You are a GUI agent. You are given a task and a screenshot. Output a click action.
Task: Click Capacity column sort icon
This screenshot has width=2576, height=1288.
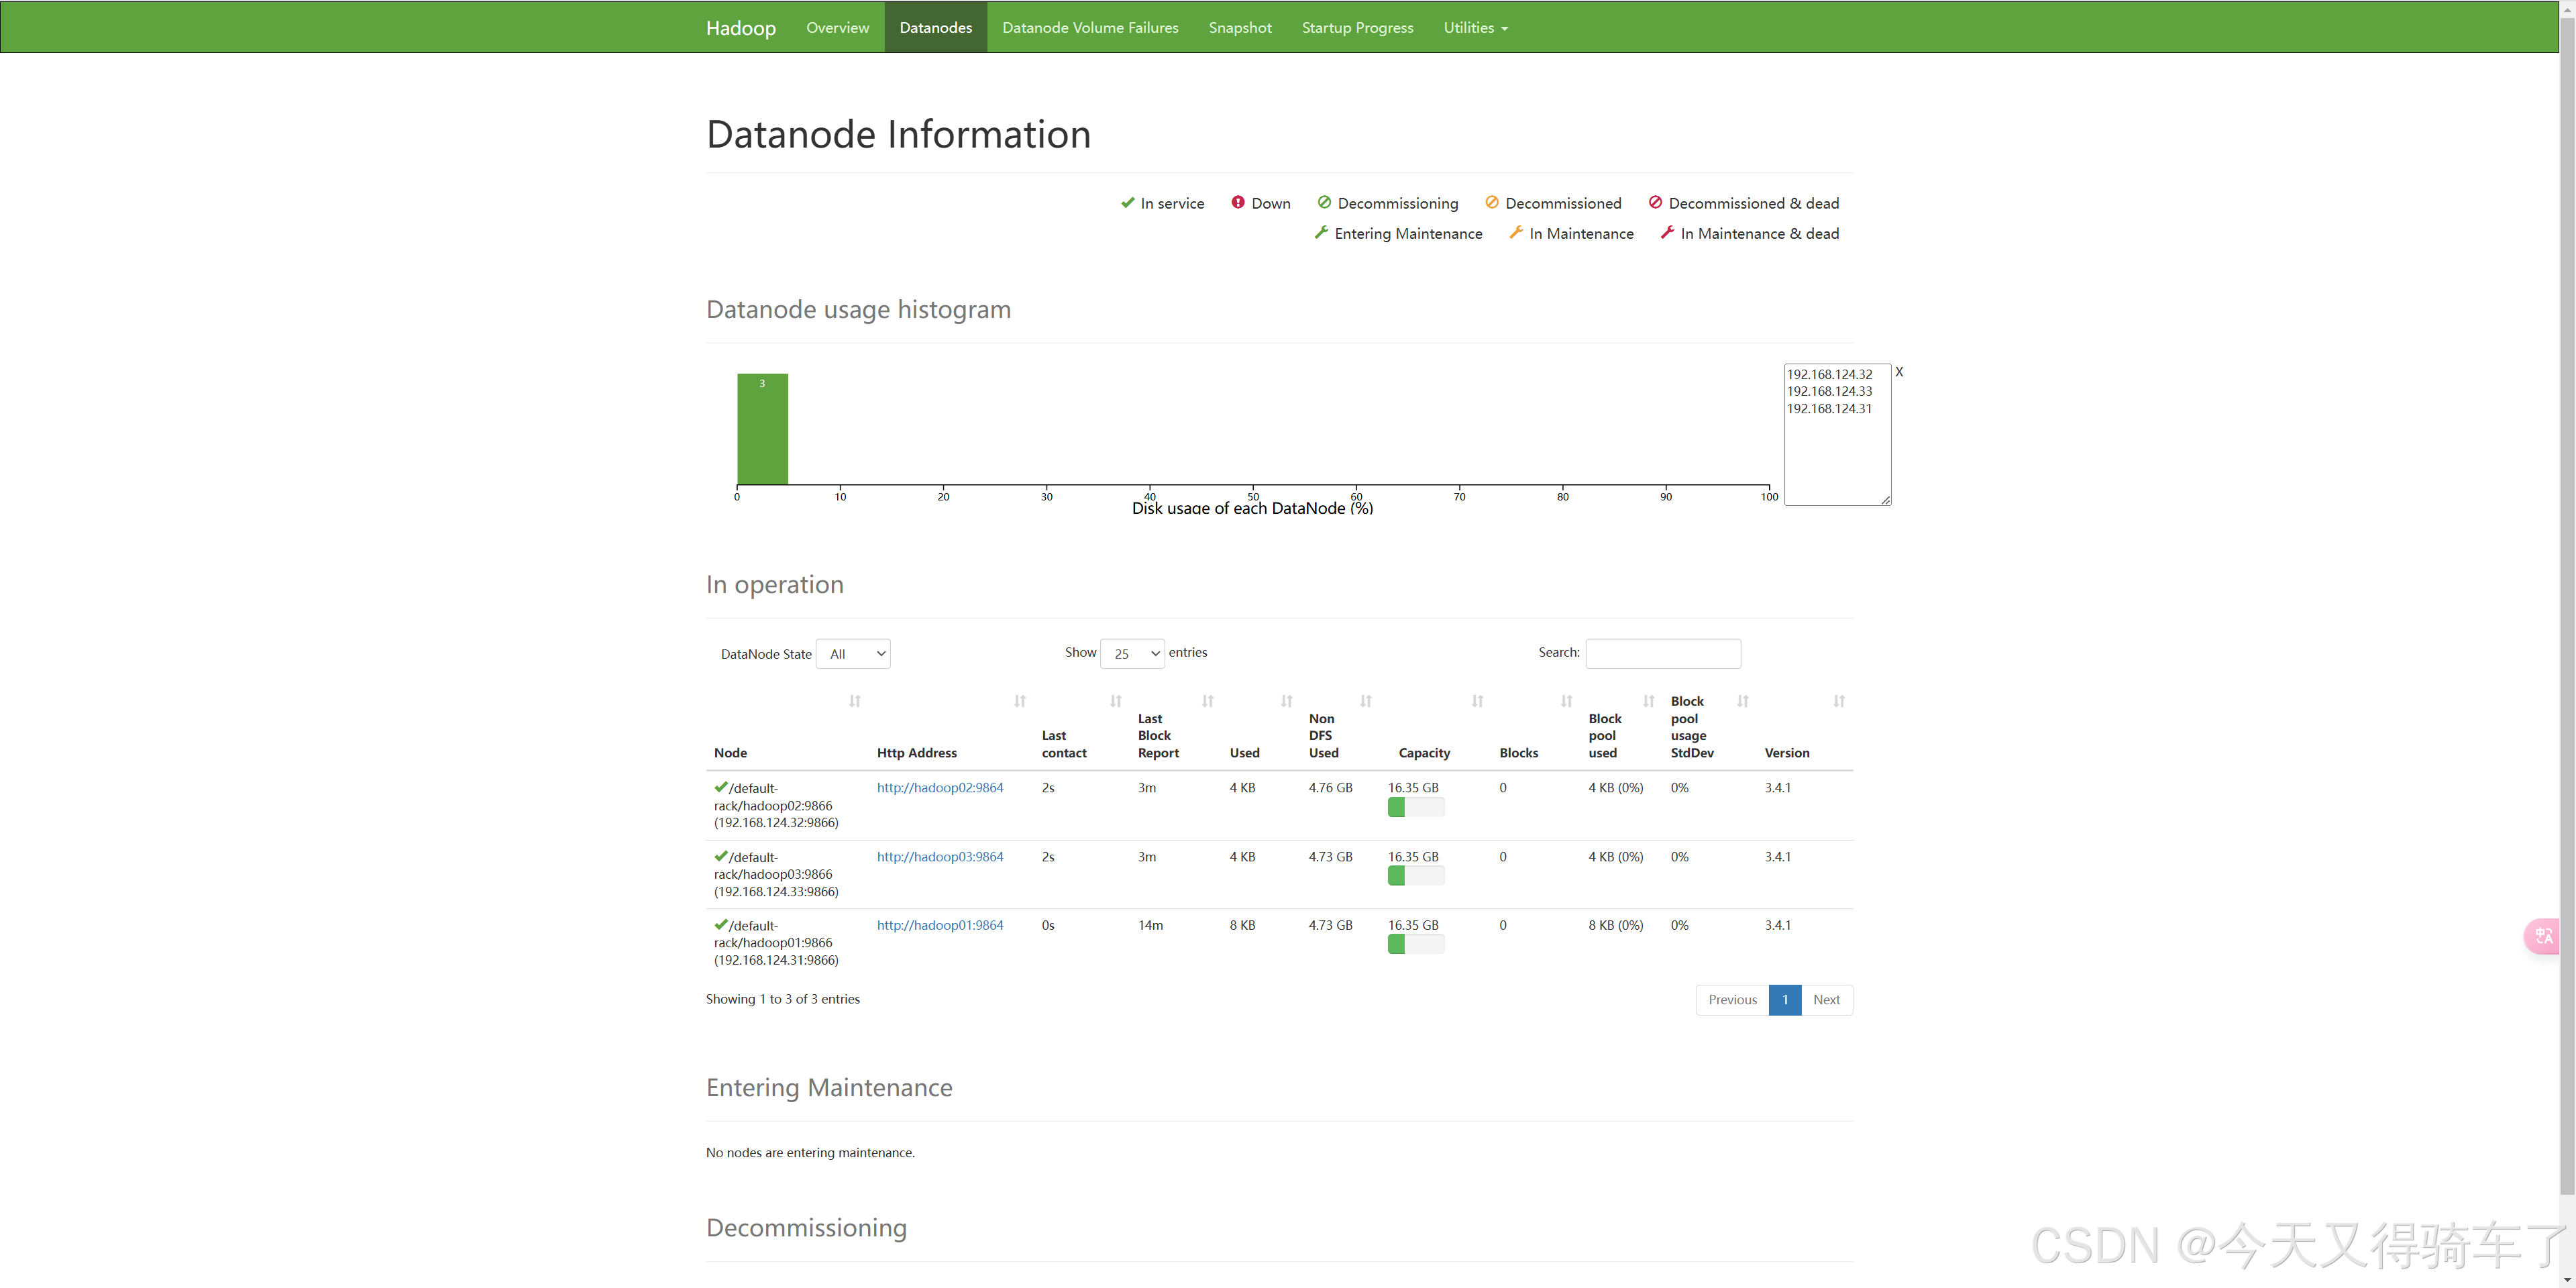1477,701
